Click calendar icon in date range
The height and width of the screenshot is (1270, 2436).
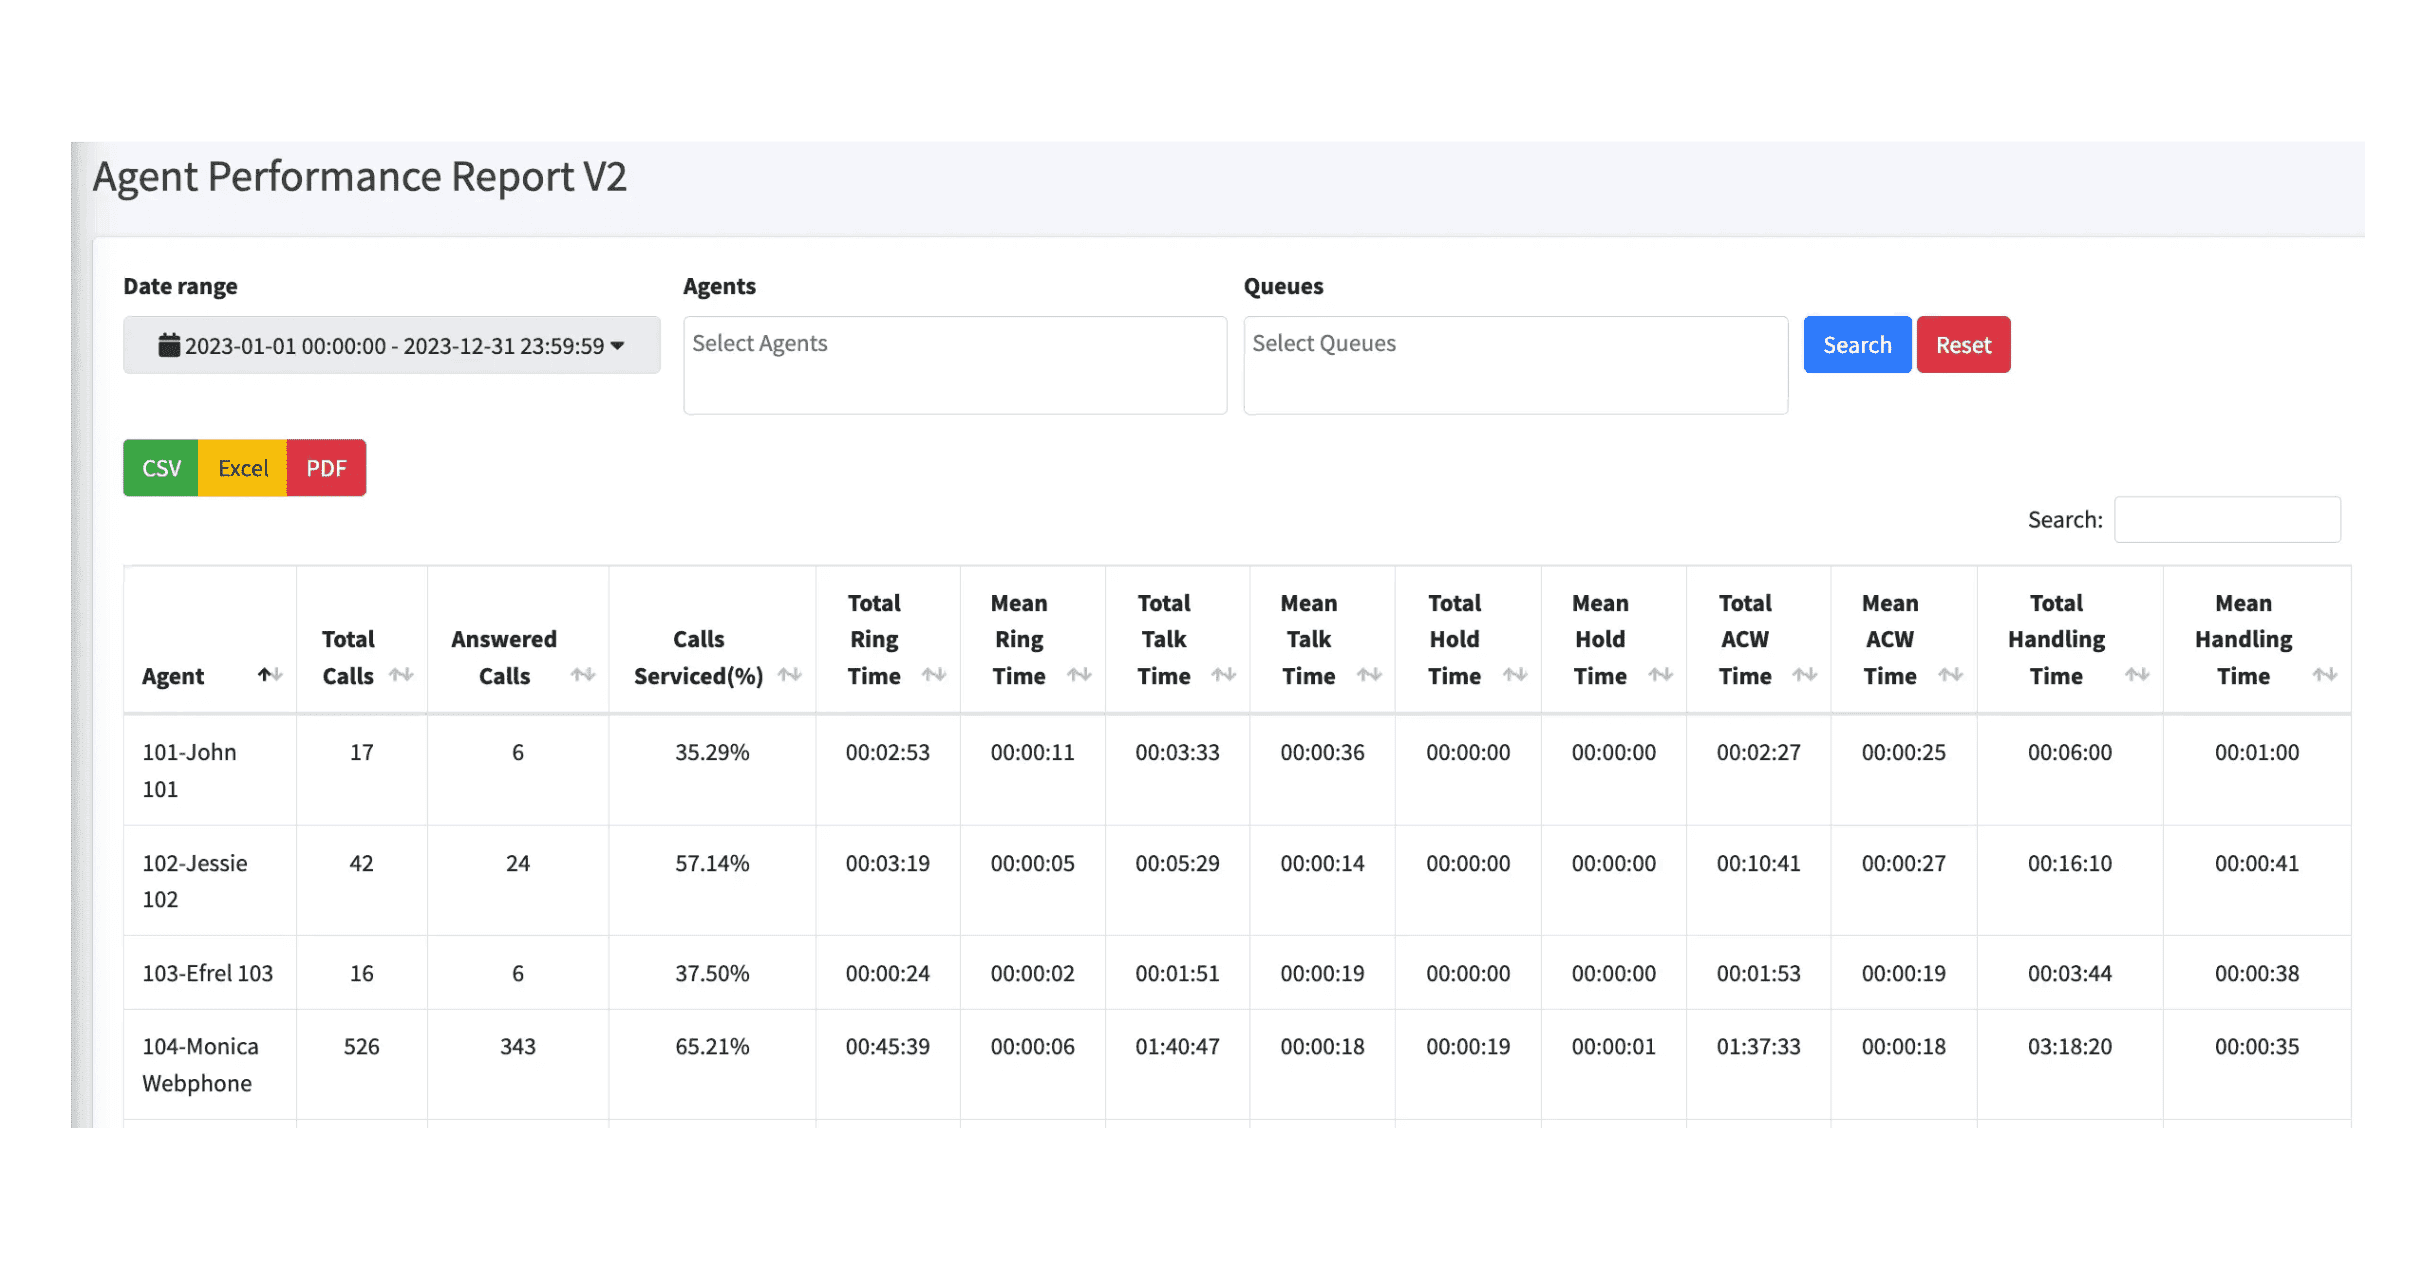point(169,345)
